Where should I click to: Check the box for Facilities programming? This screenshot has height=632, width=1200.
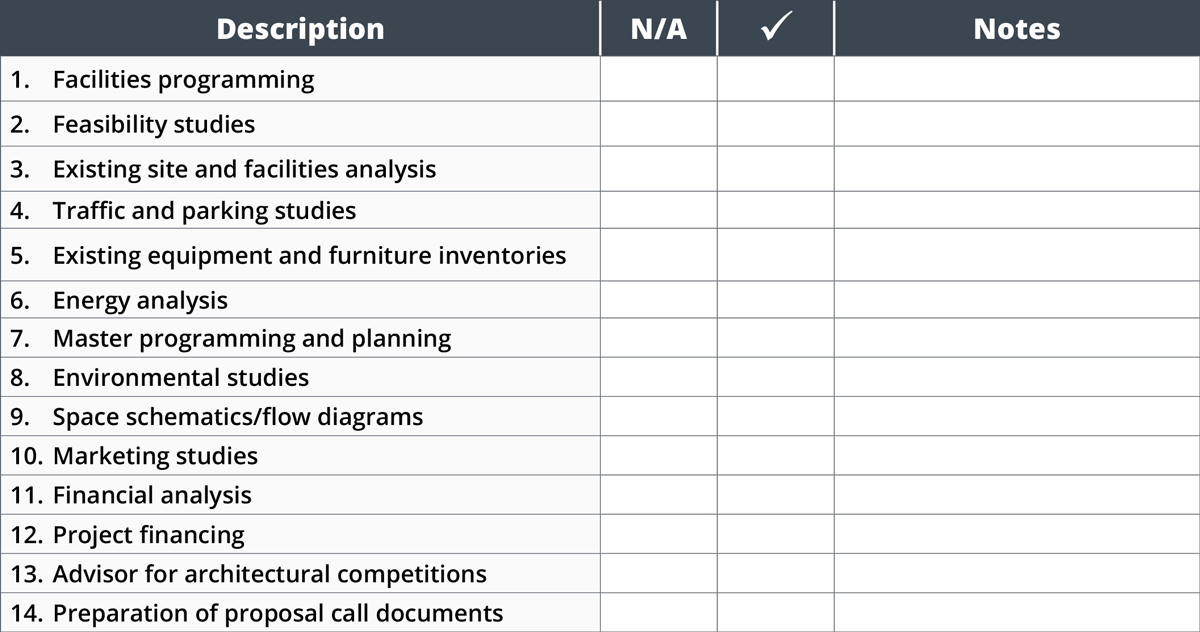point(775,79)
